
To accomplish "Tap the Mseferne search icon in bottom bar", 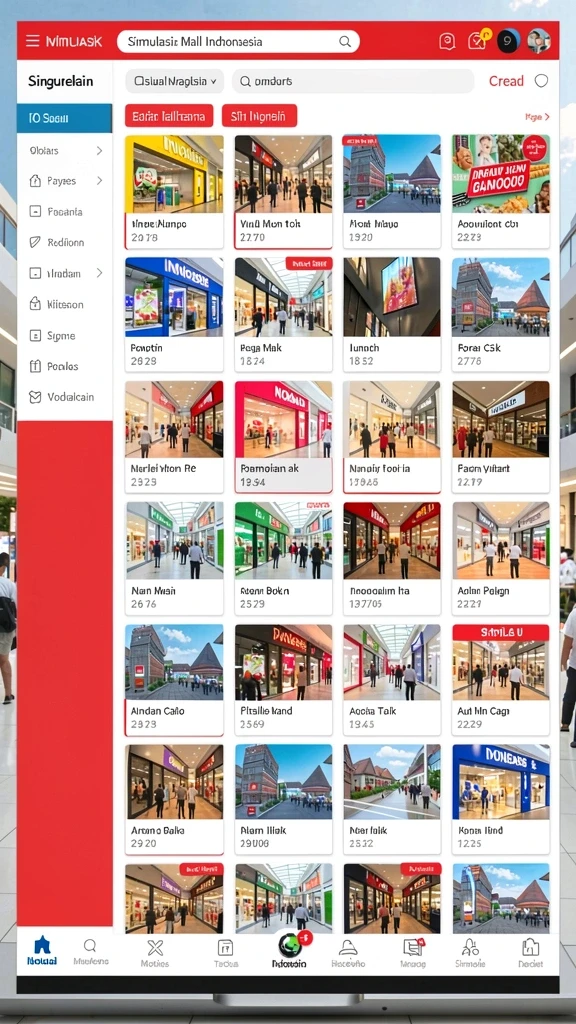I will pyautogui.click(x=90, y=946).
